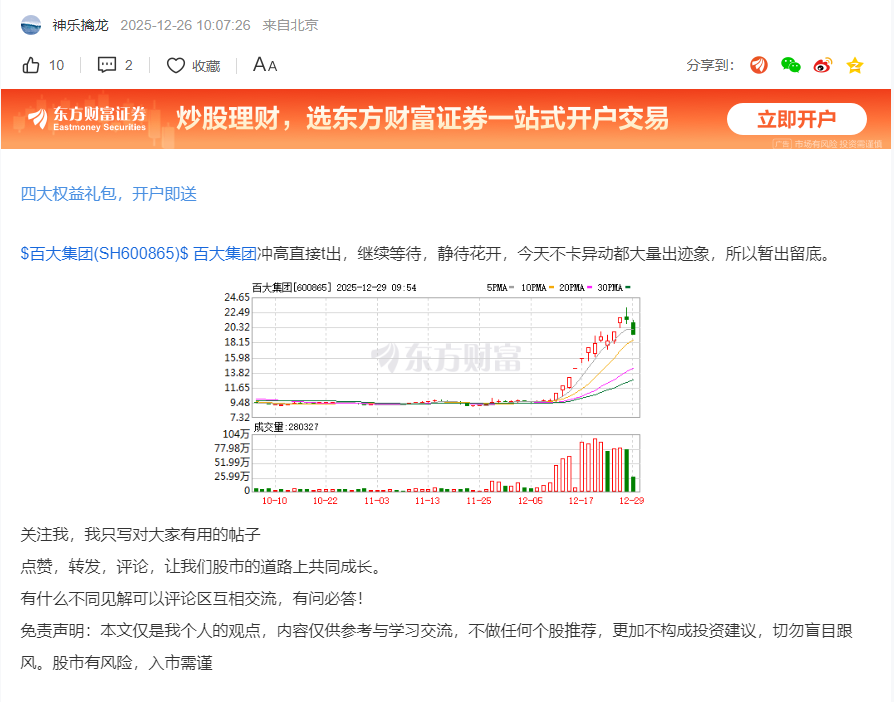Click the 百大集团 candlestick chart image
Viewport: 894px width, 702px height.
point(430,393)
